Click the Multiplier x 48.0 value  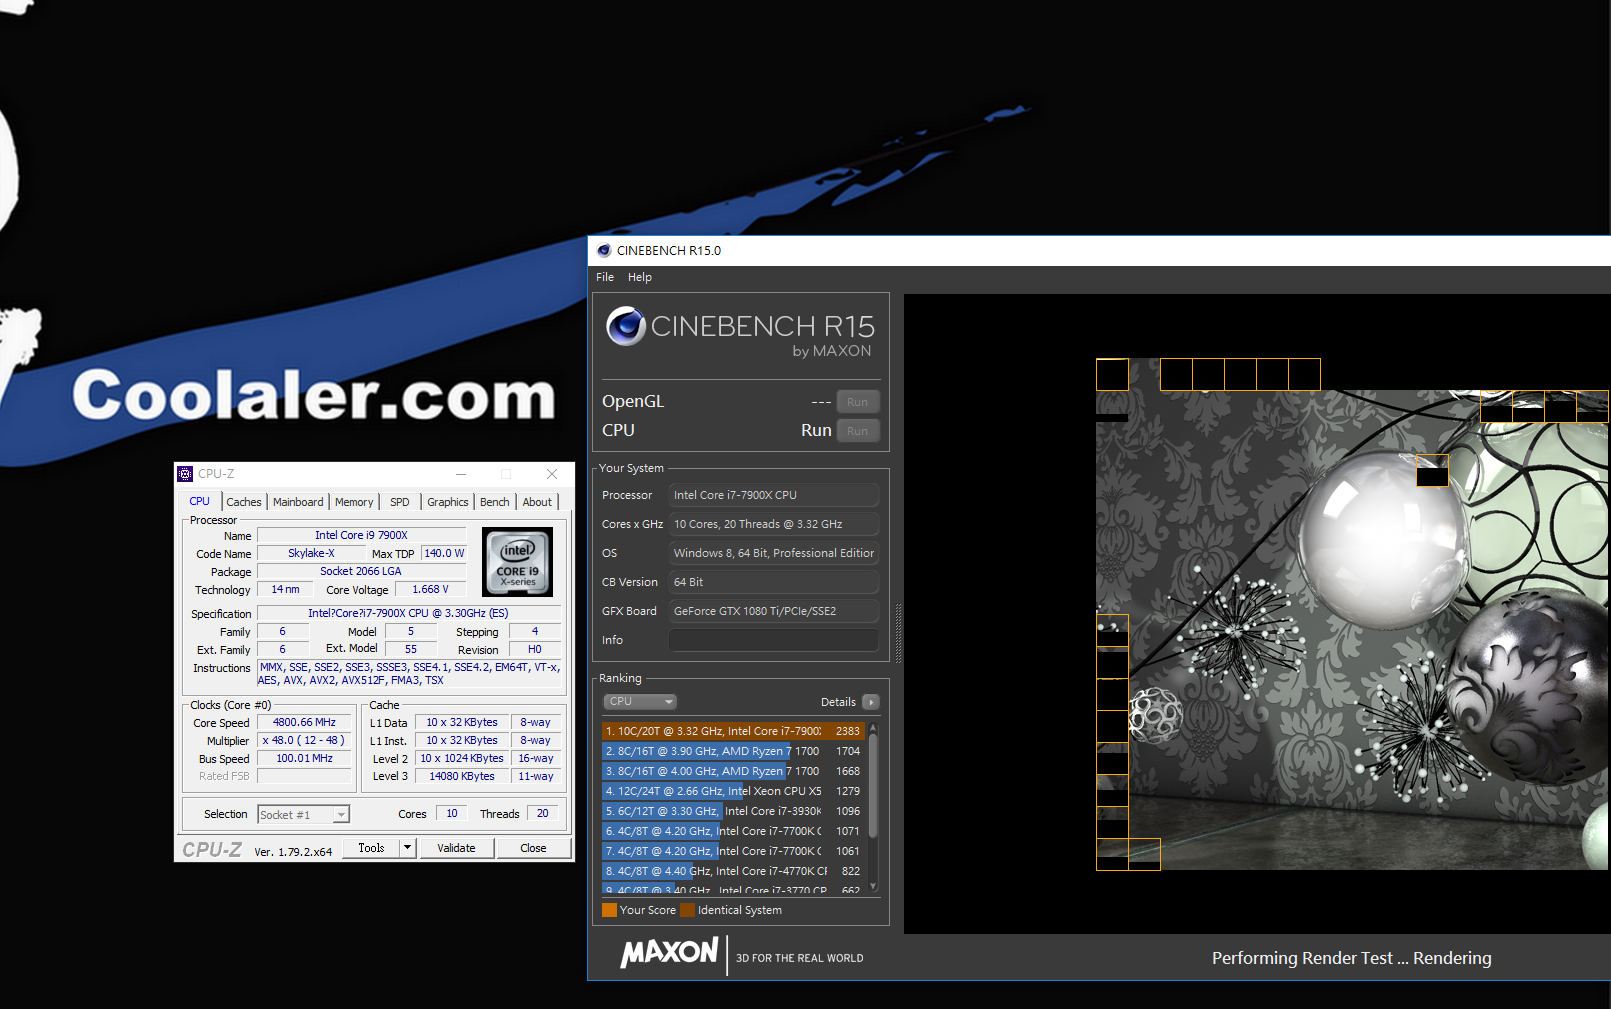pos(304,740)
